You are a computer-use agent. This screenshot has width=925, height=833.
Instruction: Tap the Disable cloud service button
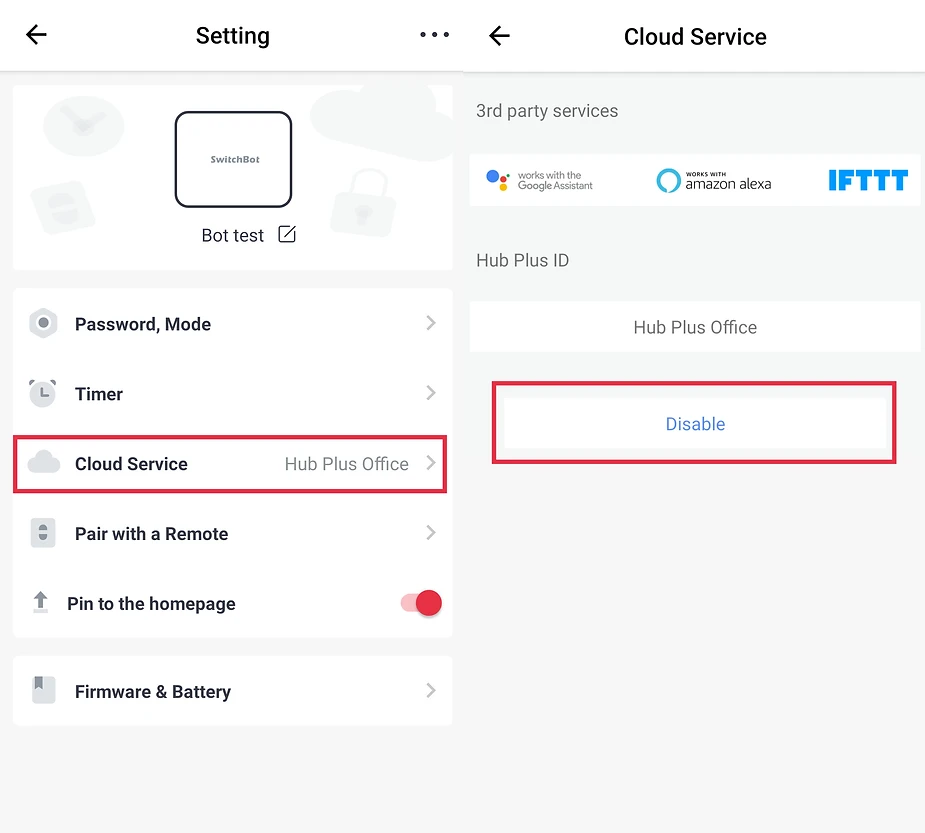(x=694, y=423)
